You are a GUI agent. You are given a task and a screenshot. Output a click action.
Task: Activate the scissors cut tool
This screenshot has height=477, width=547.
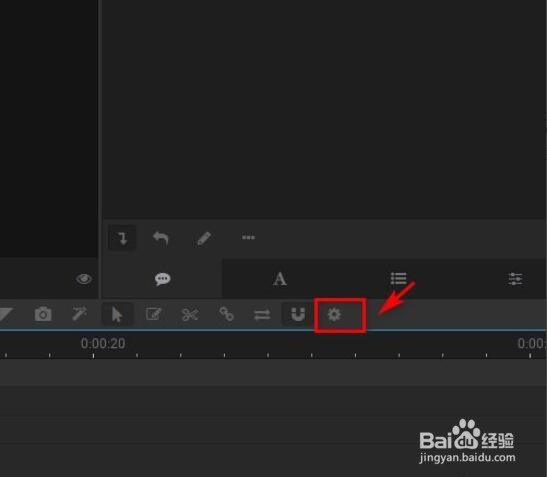click(190, 314)
